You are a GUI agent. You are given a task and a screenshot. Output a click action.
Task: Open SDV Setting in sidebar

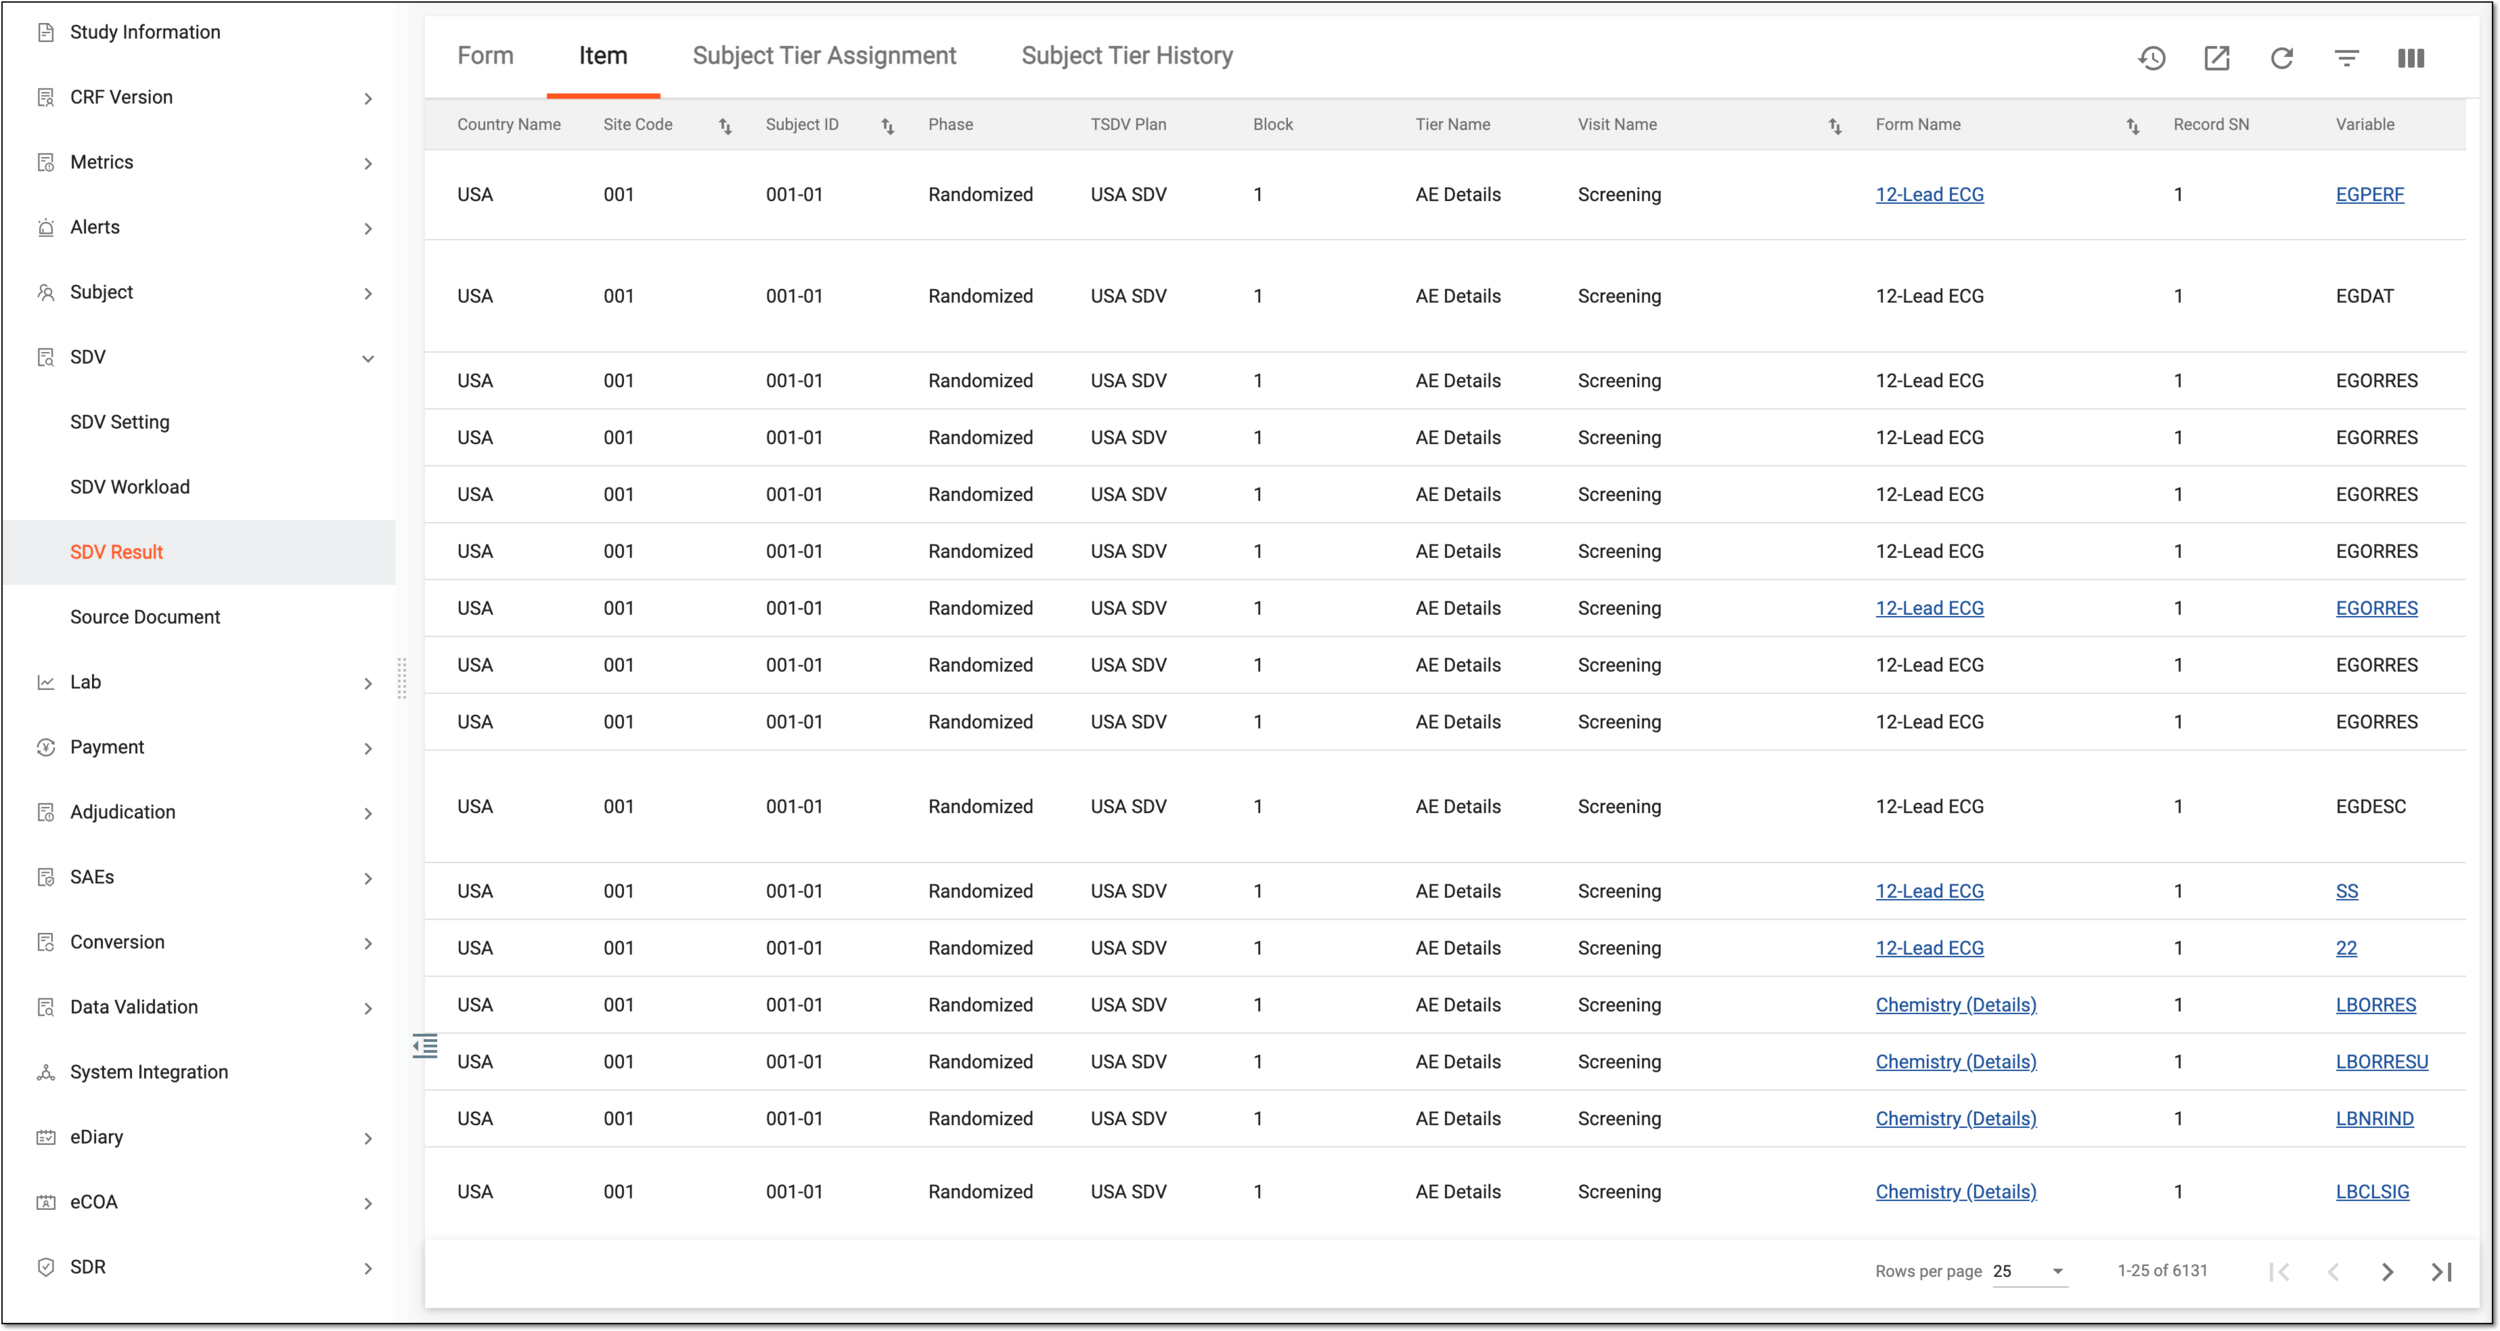tap(120, 422)
